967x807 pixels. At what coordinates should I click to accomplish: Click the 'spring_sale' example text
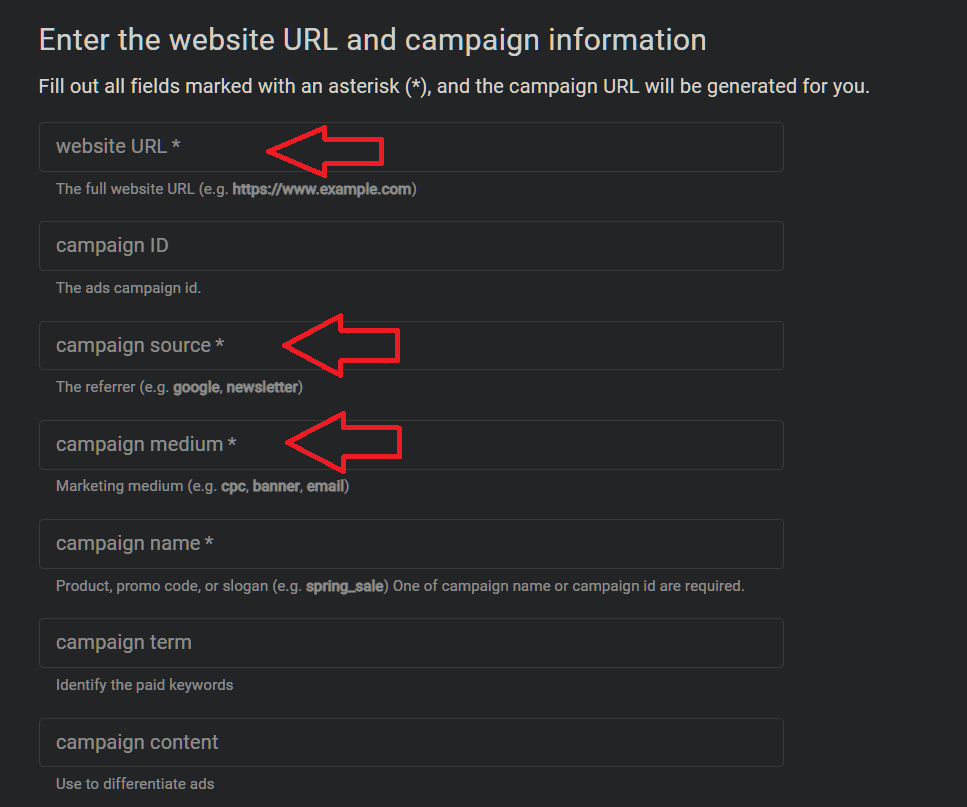coord(345,586)
